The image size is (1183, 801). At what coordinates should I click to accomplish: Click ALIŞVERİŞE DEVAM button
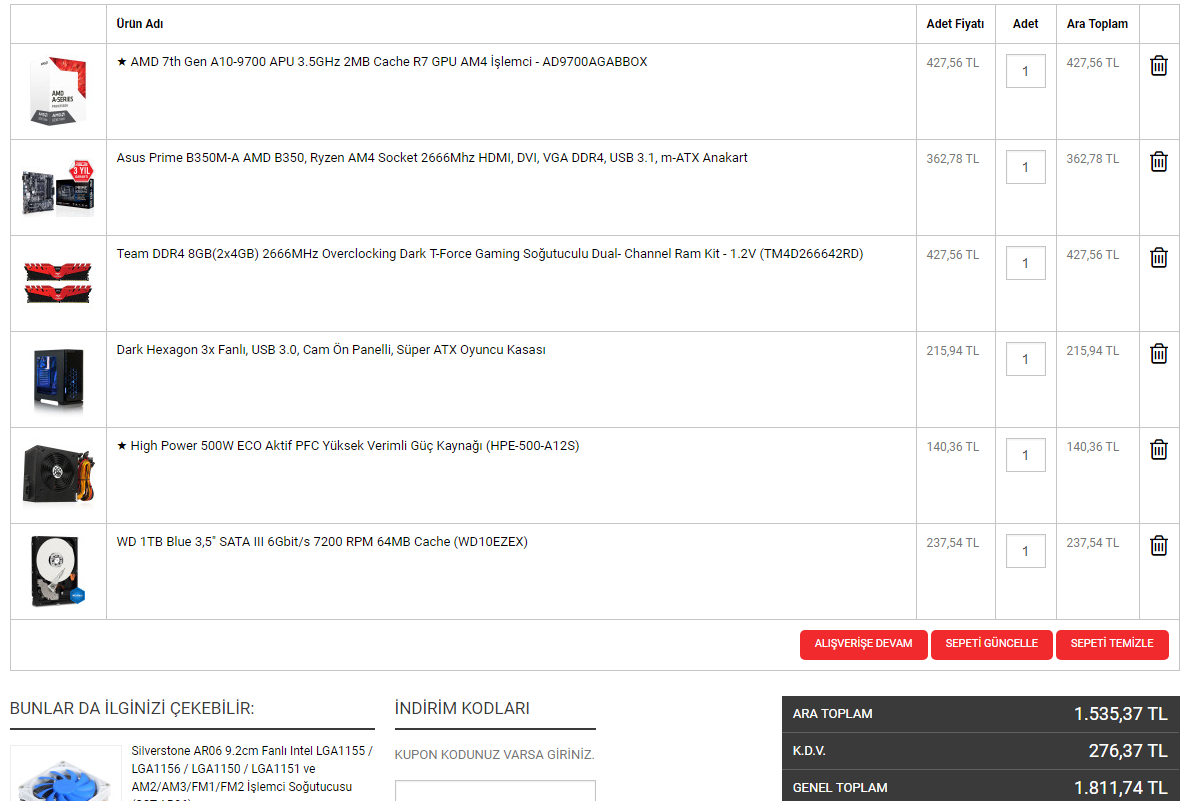click(863, 644)
